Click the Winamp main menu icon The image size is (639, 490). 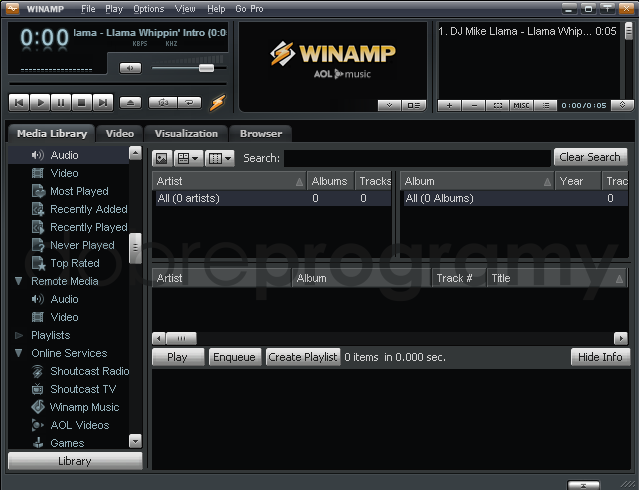tap(12, 8)
